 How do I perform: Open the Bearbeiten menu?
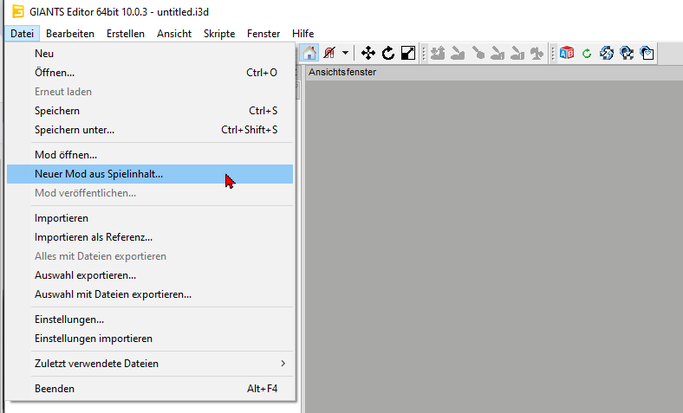[x=70, y=34]
